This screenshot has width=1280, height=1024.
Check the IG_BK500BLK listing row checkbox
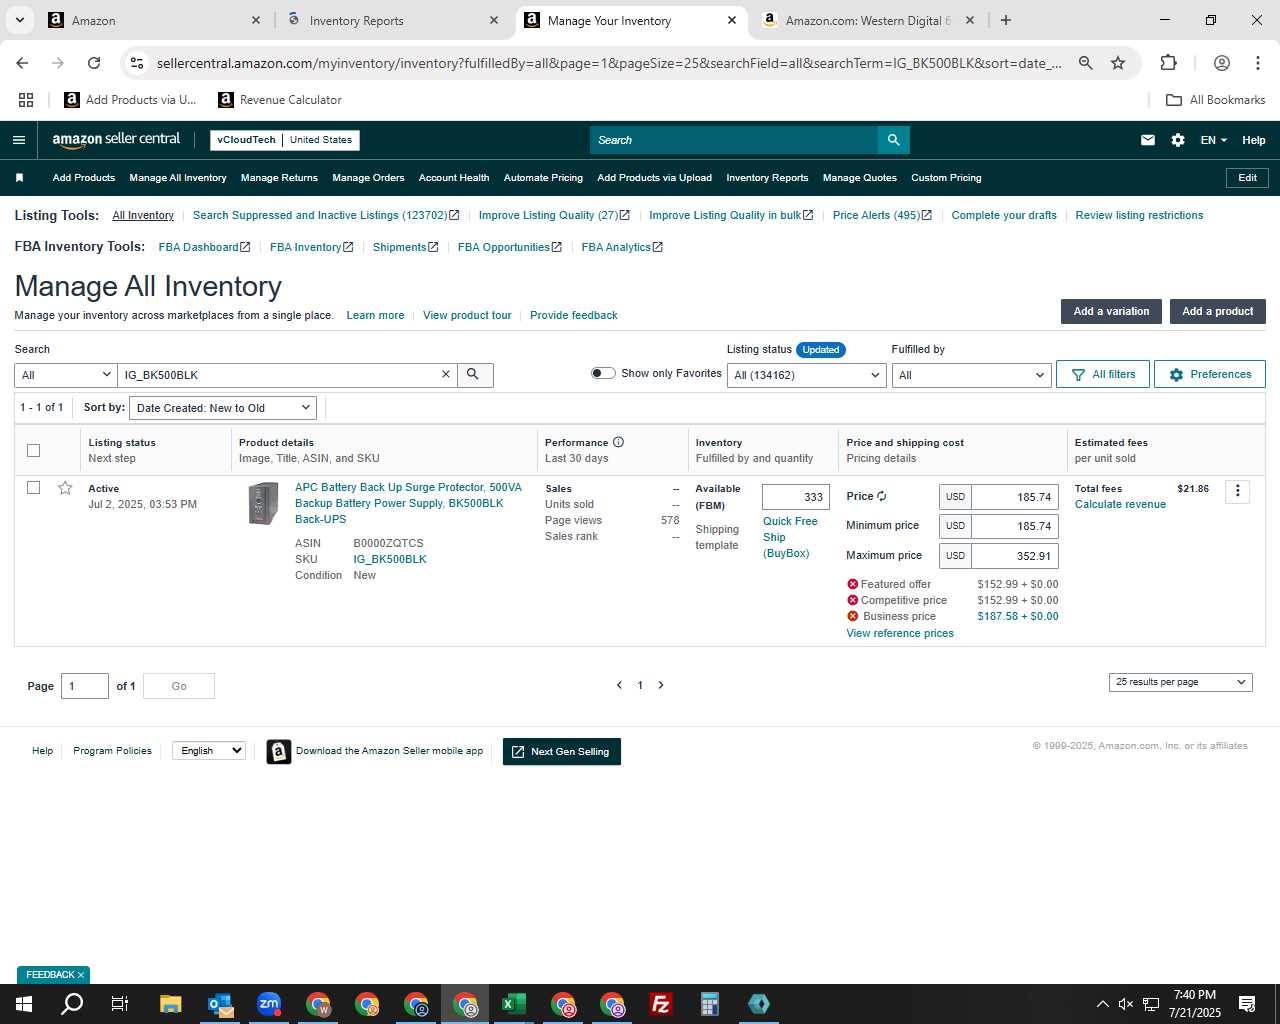[33, 488]
